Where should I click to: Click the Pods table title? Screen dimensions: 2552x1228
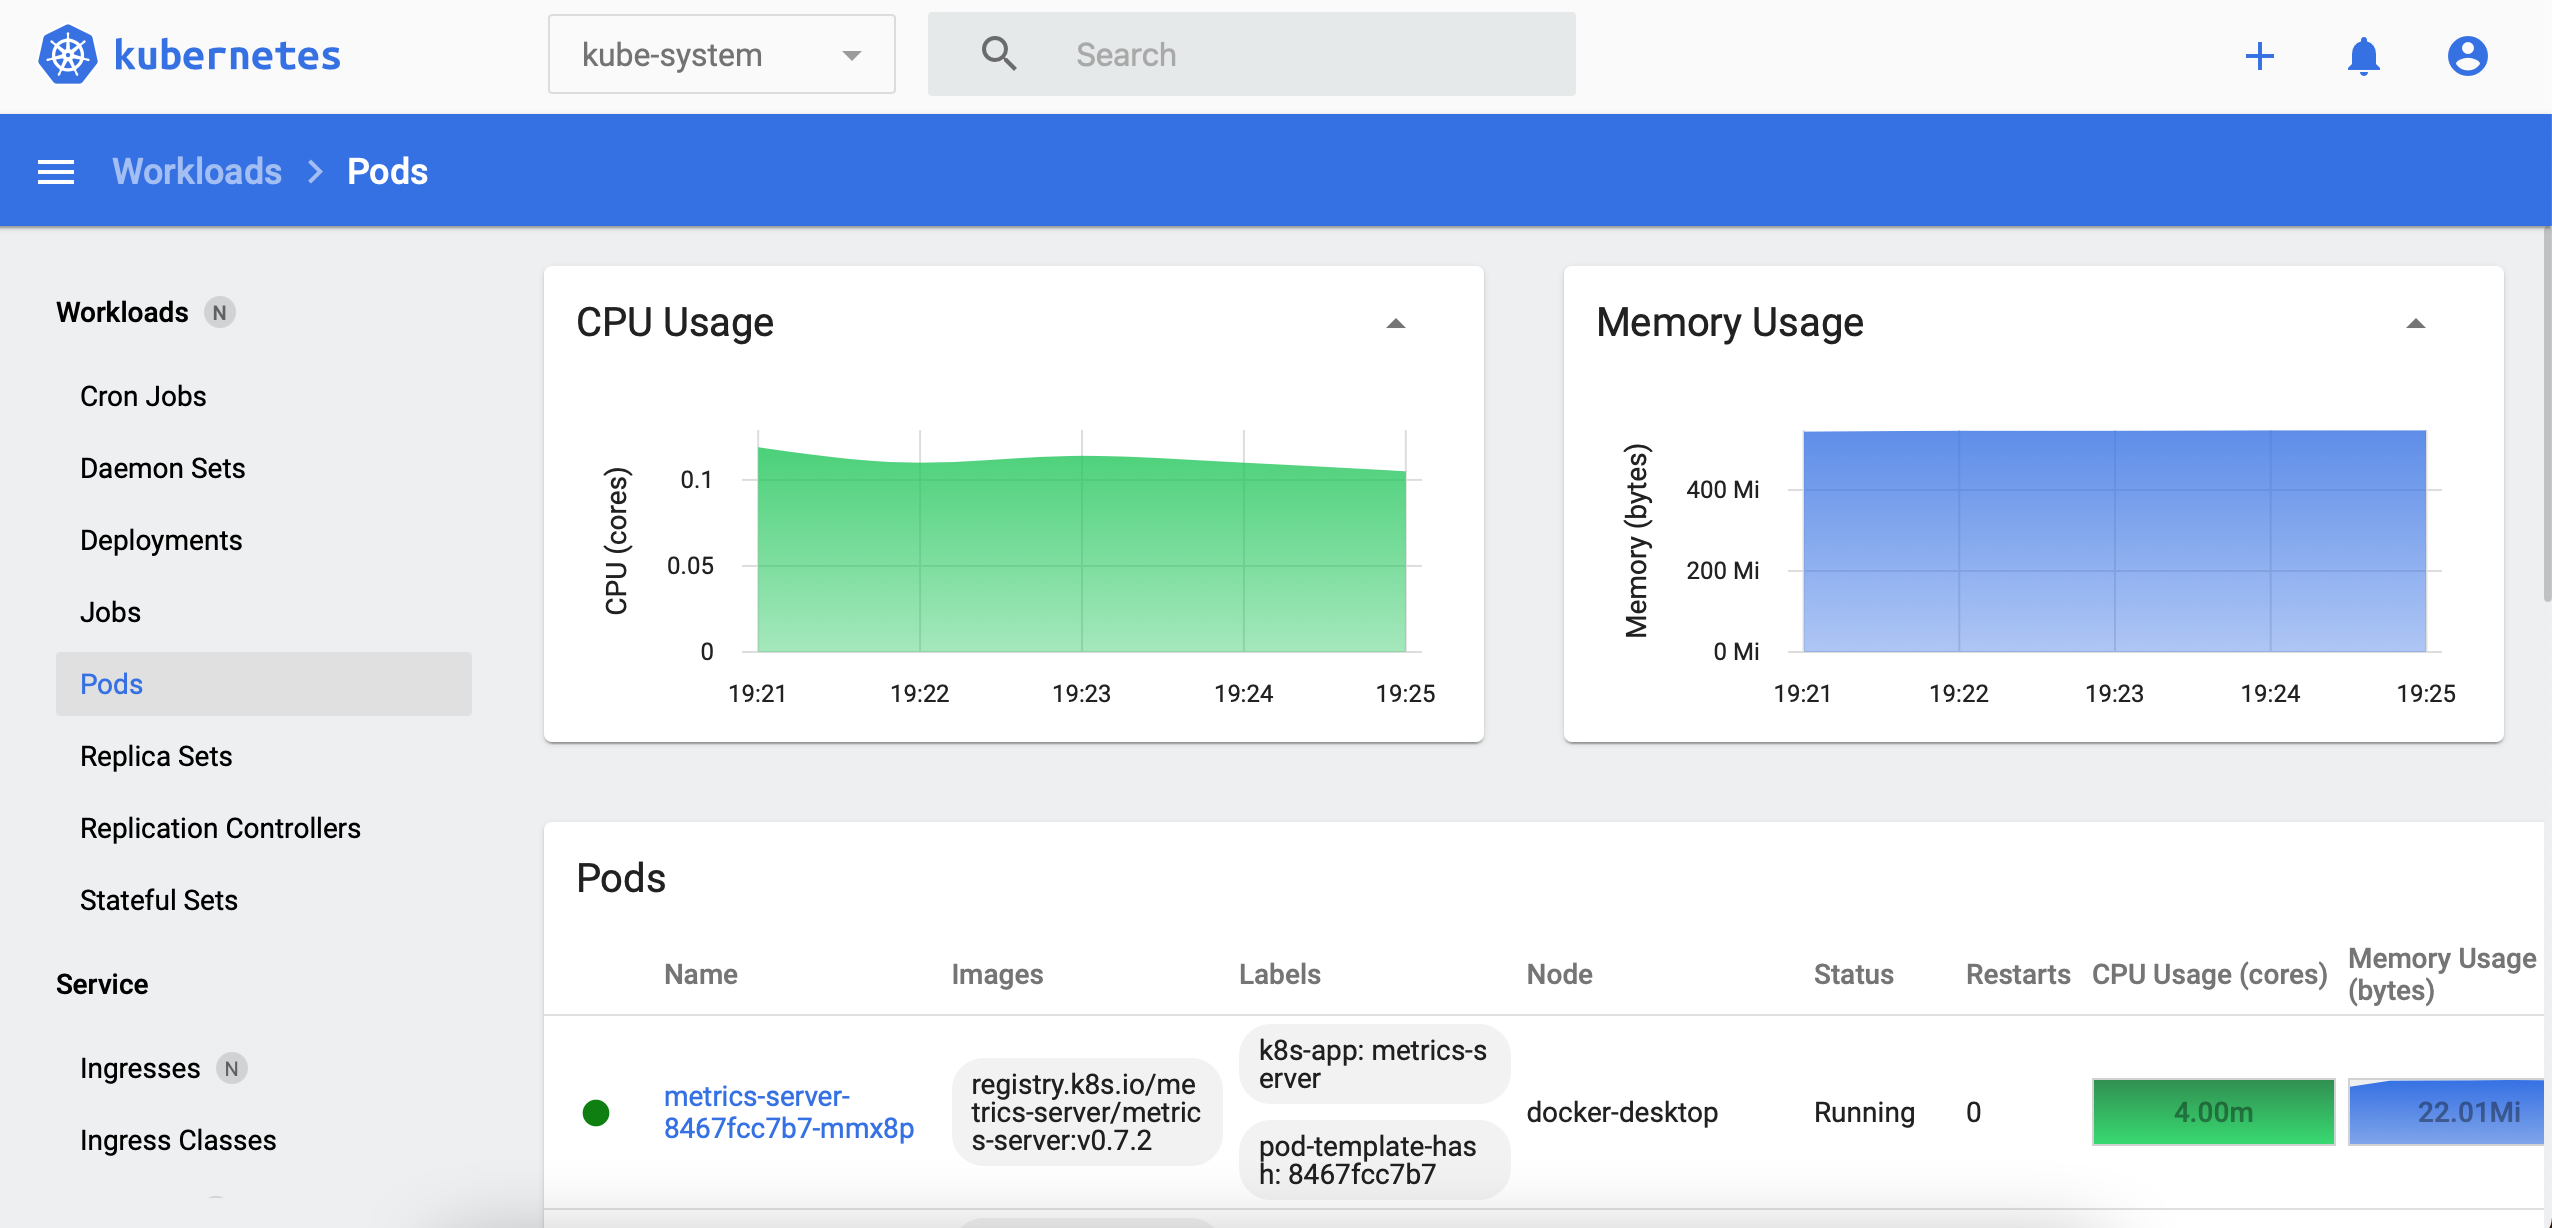[621, 878]
